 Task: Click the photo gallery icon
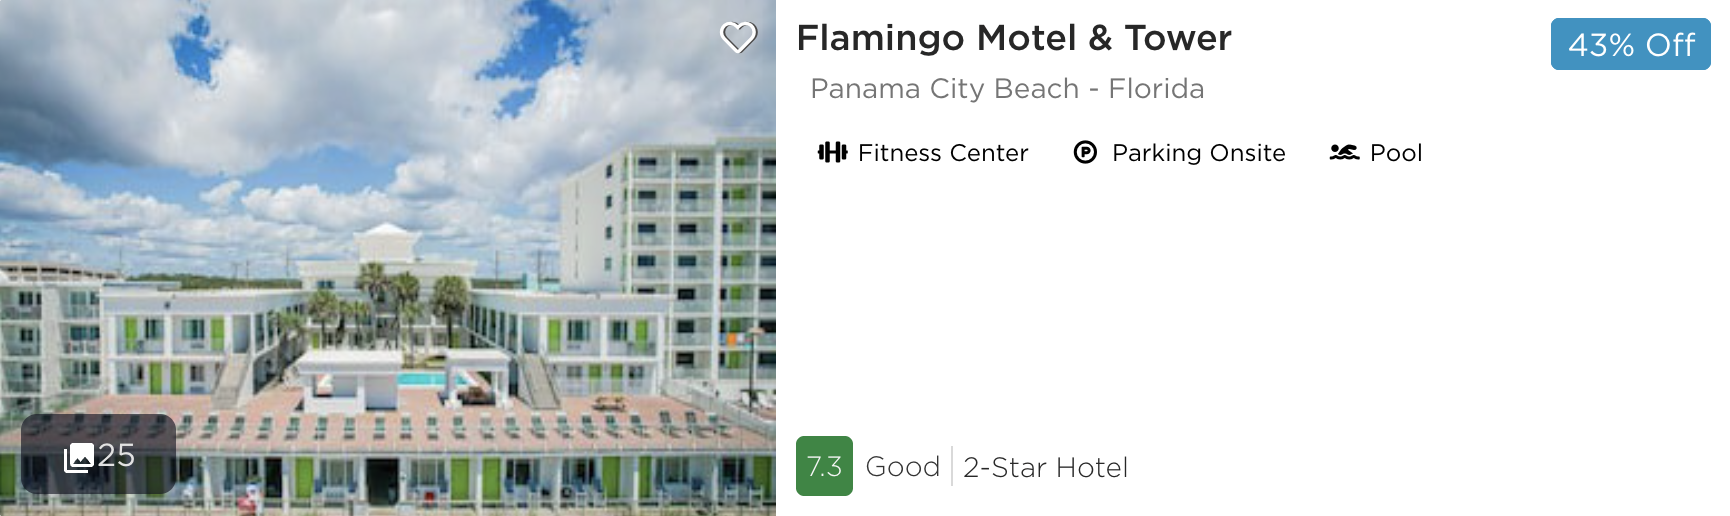79,458
